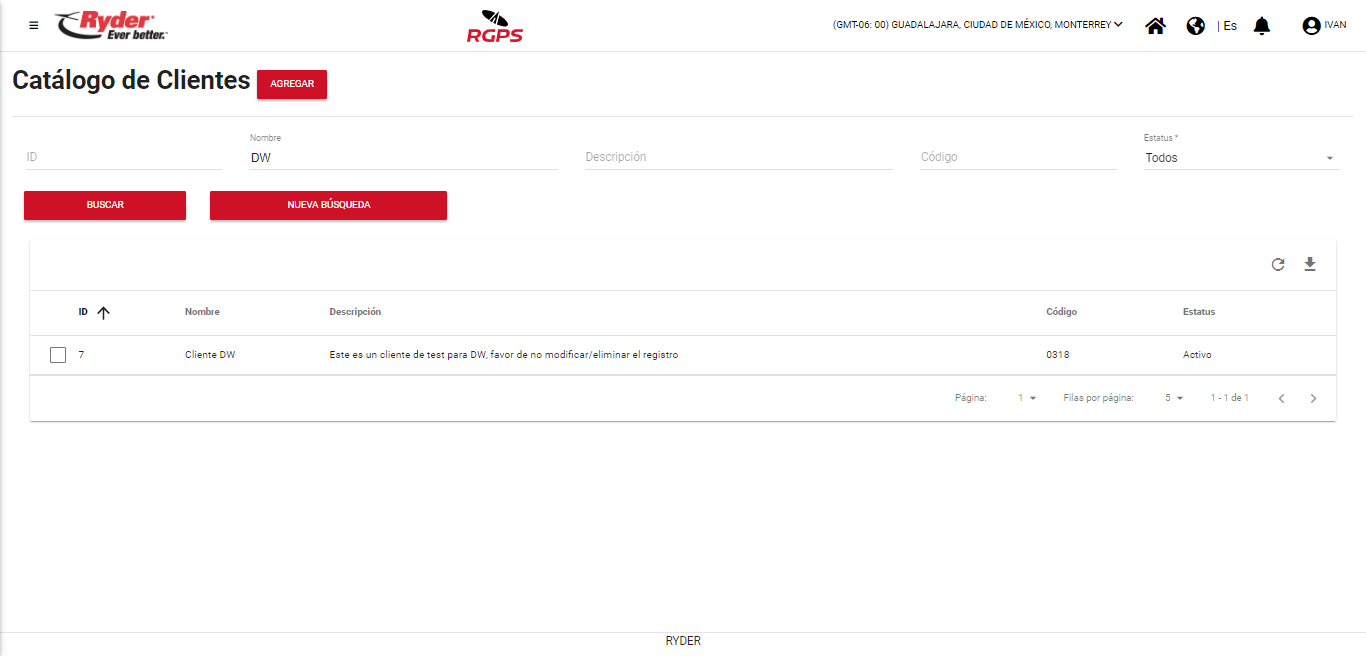Expand the Estatus dropdown showing Todos
Viewport: 1366px width, 656px height.
pyautogui.click(x=1240, y=158)
